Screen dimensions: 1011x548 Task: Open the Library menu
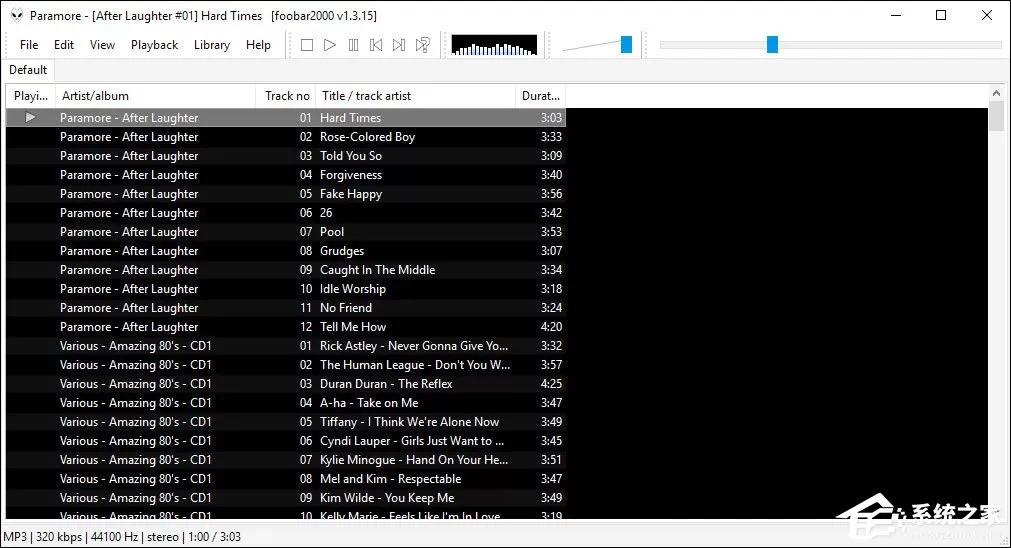click(211, 45)
